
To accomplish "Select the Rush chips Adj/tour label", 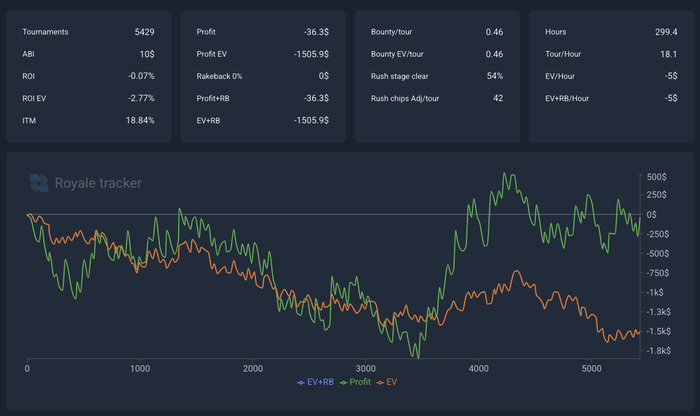I will point(405,98).
